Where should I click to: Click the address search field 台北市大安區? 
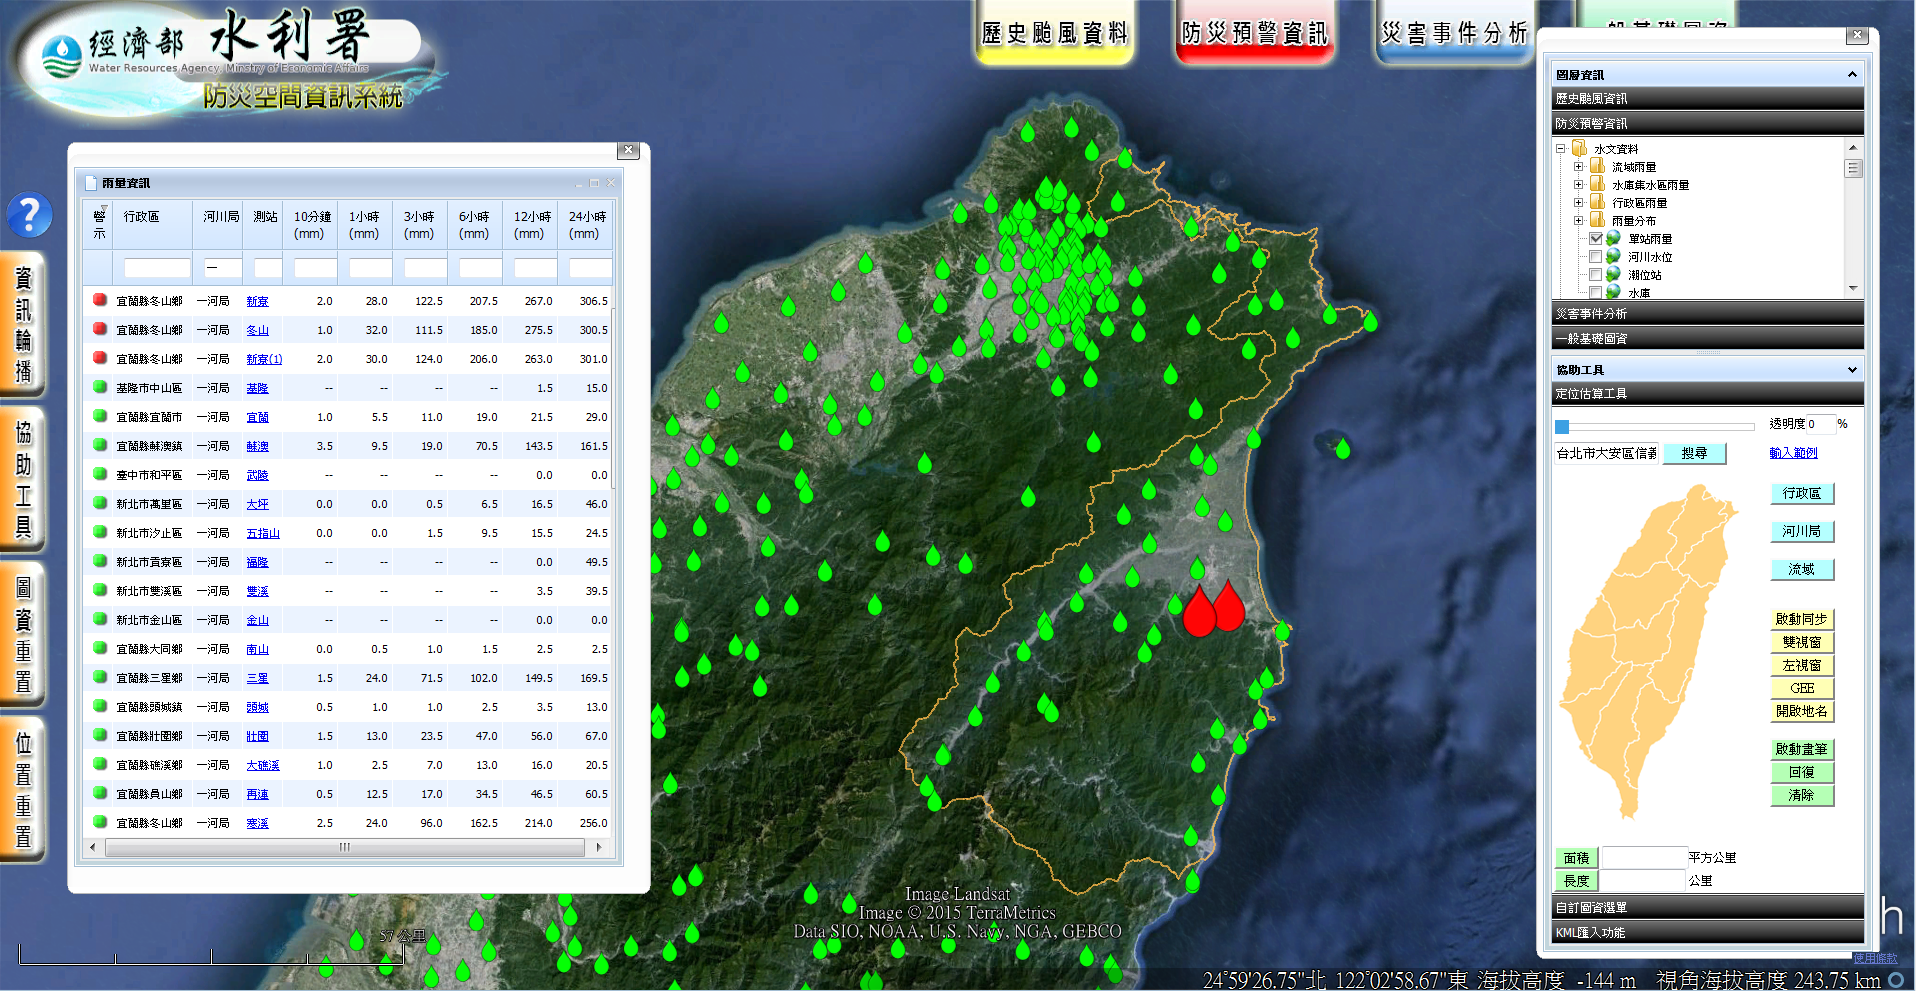(1606, 453)
